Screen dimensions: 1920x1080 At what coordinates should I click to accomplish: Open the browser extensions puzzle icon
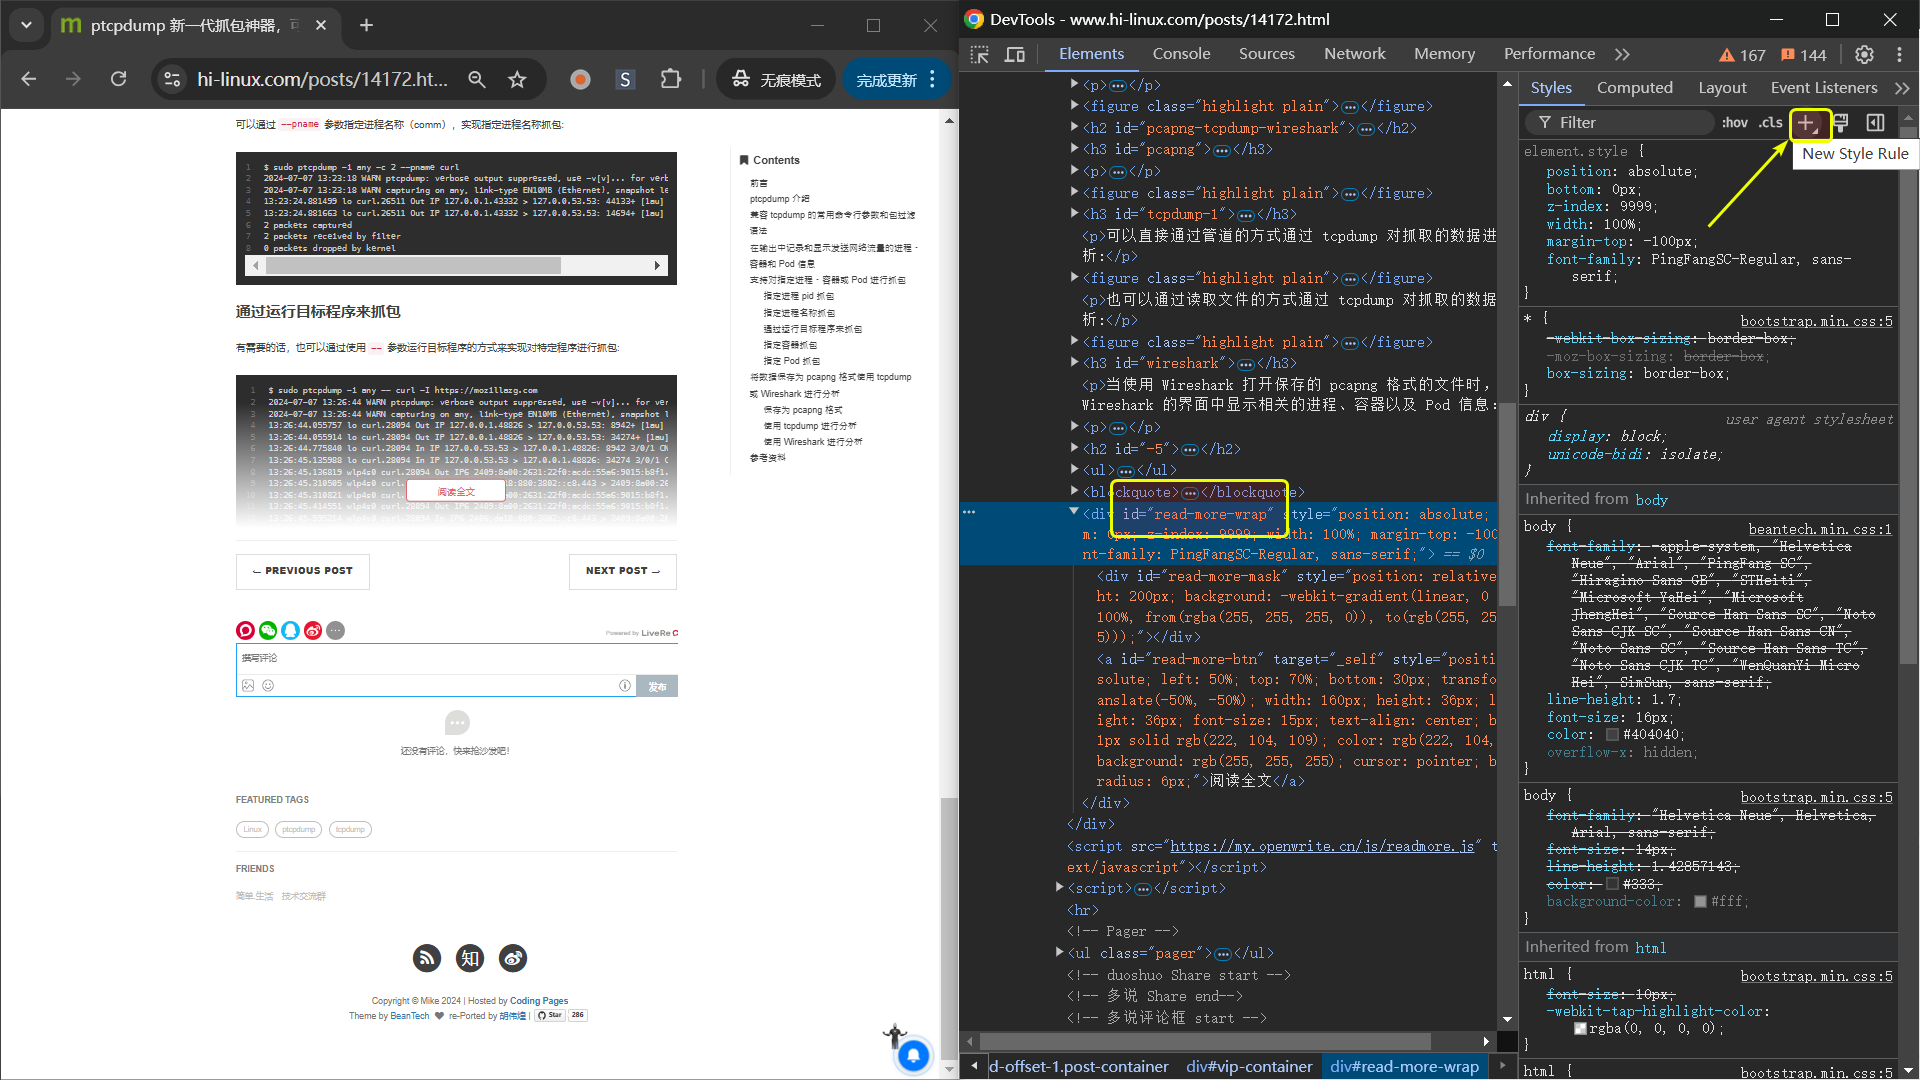click(x=671, y=80)
